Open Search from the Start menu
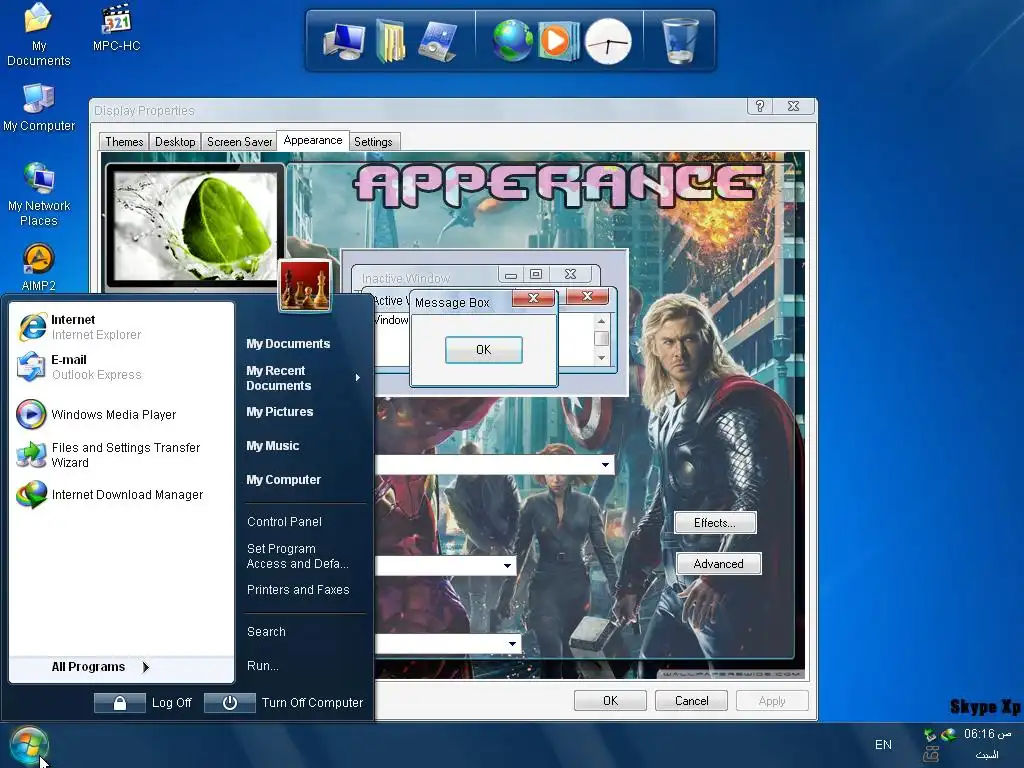Viewport: 1024px width, 768px height. (266, 632)
